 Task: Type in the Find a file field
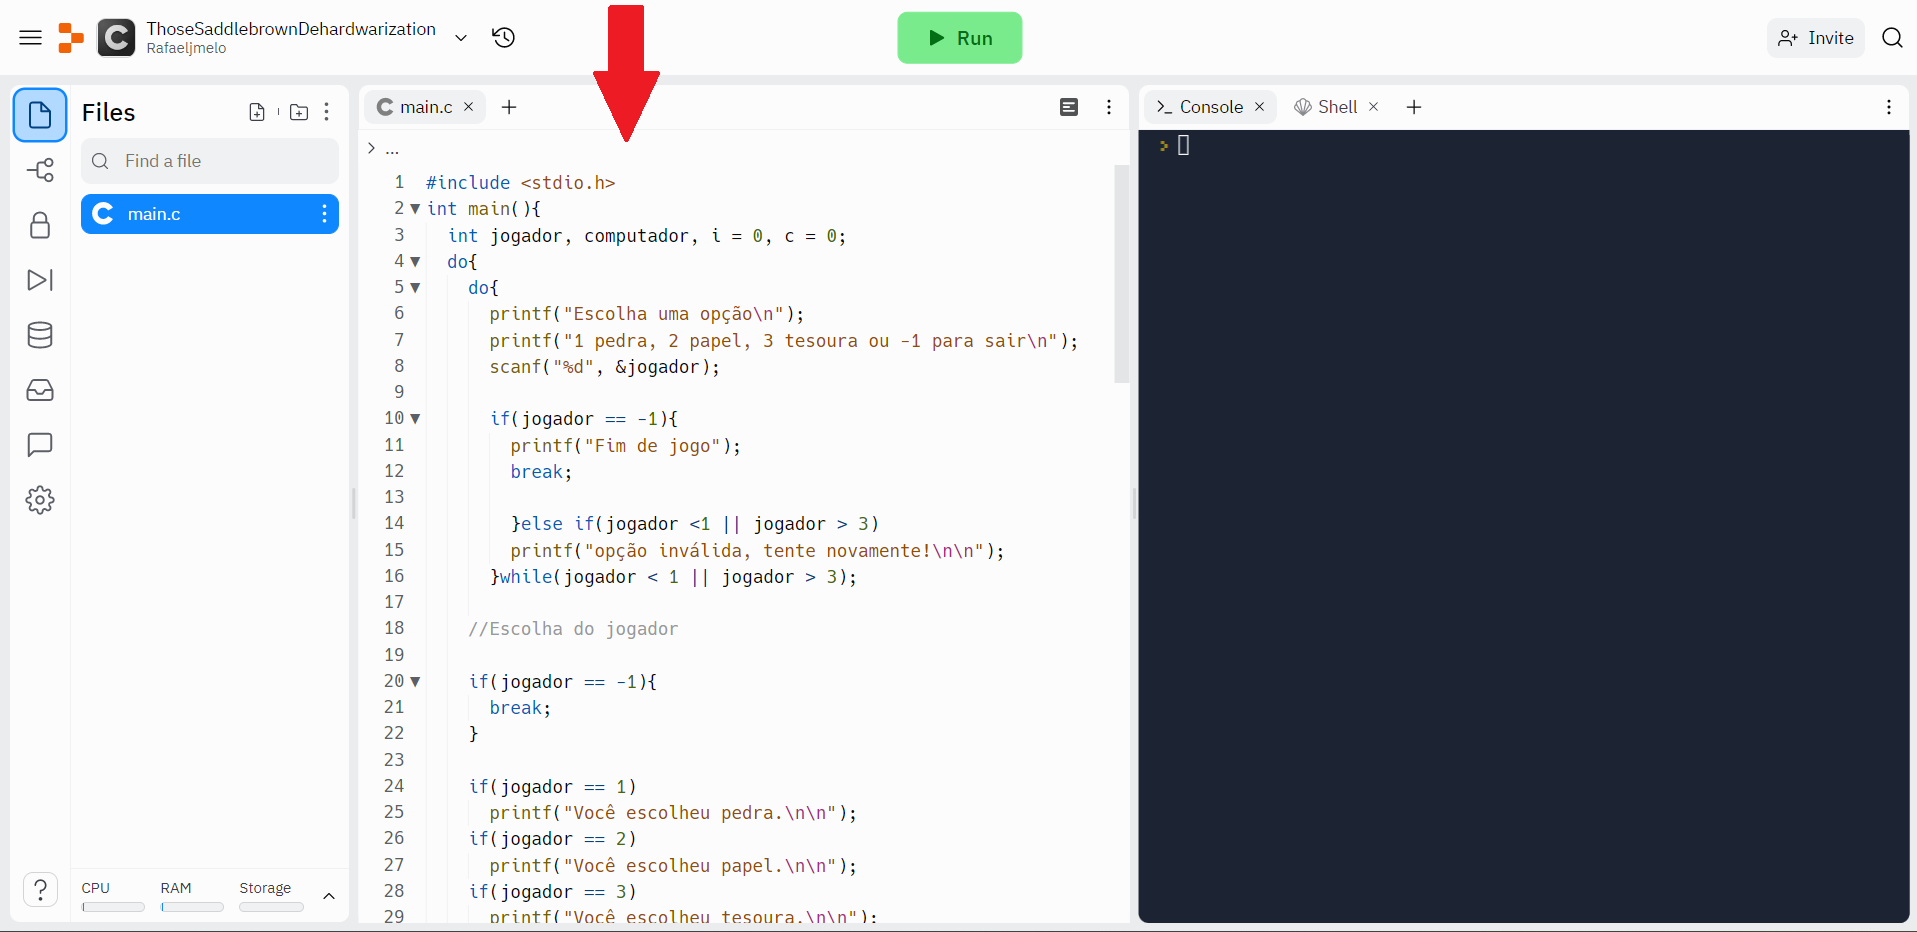tap(210, 161)
